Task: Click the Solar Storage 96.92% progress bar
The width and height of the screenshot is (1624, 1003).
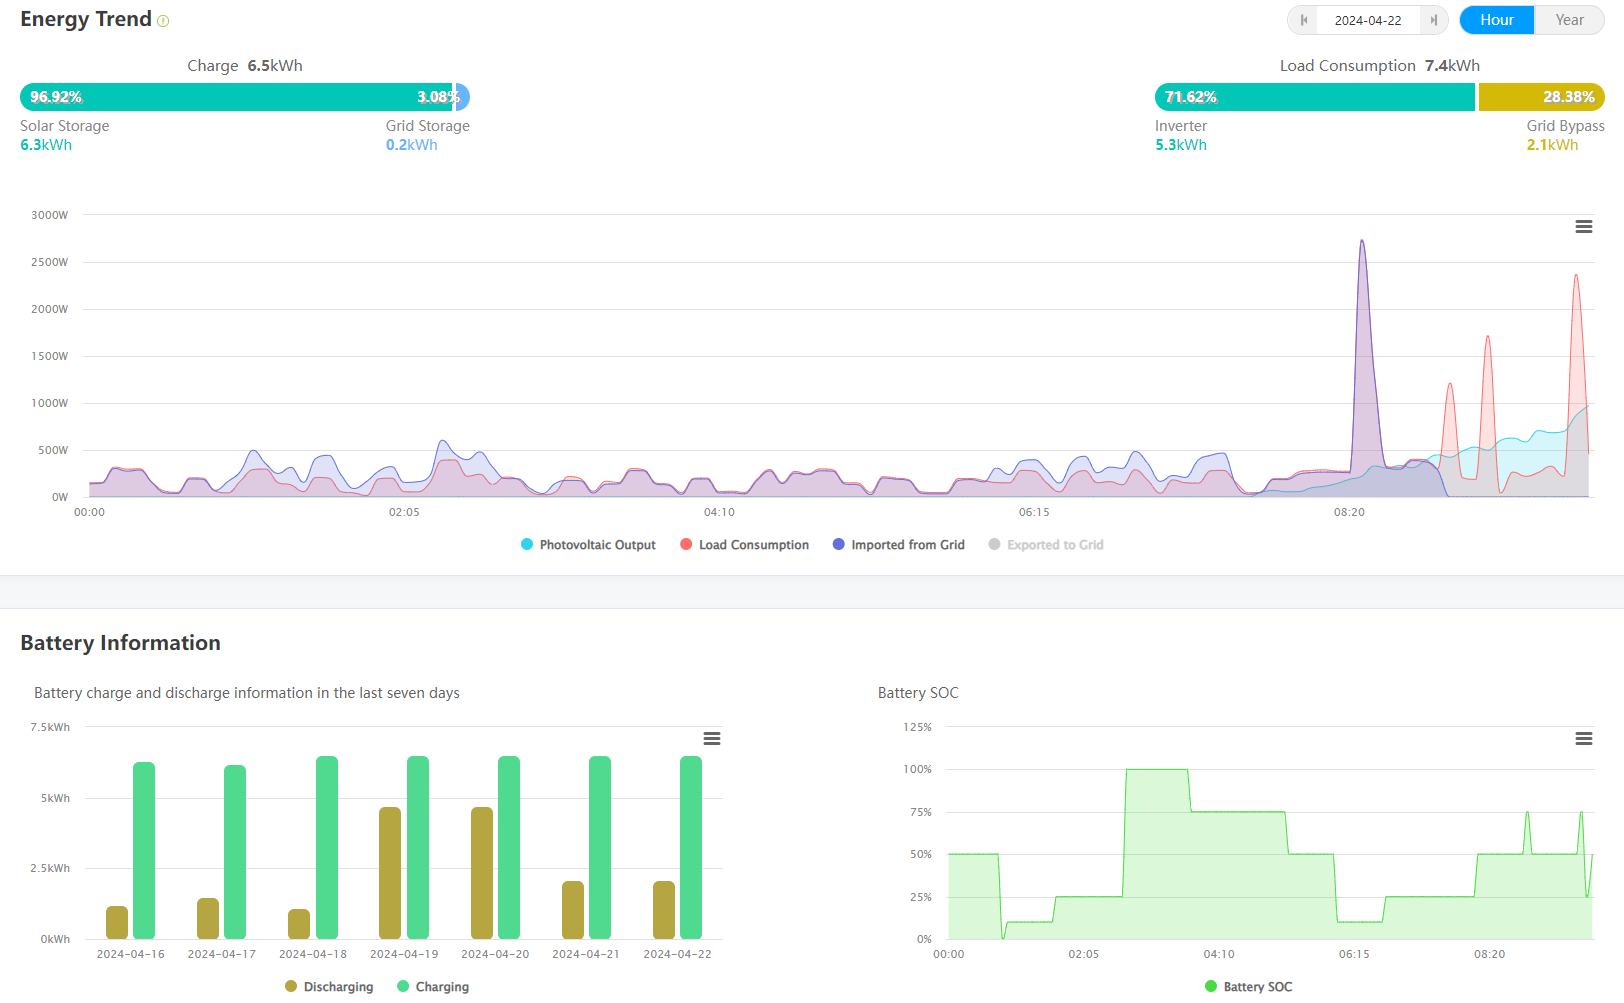Action: click(x=236, y=97)
